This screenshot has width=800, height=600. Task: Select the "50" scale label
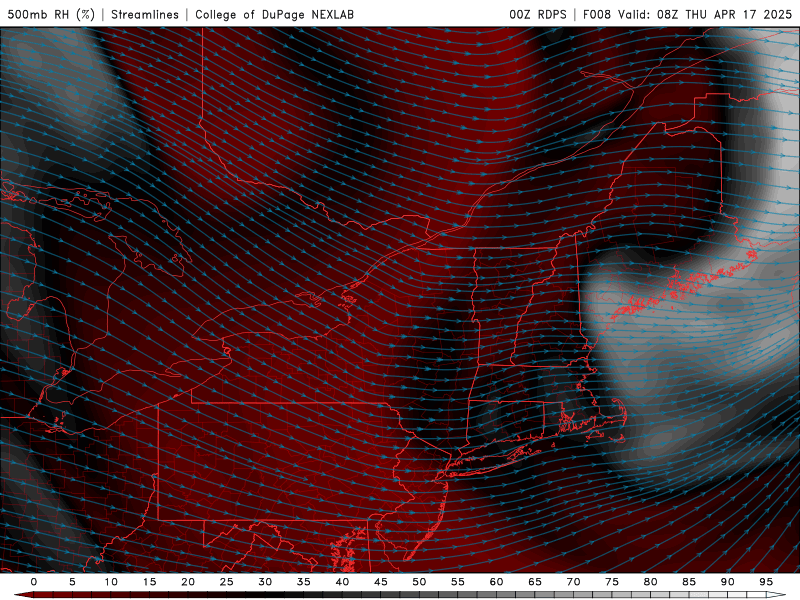pyautogui.click(x=419, y=582)
